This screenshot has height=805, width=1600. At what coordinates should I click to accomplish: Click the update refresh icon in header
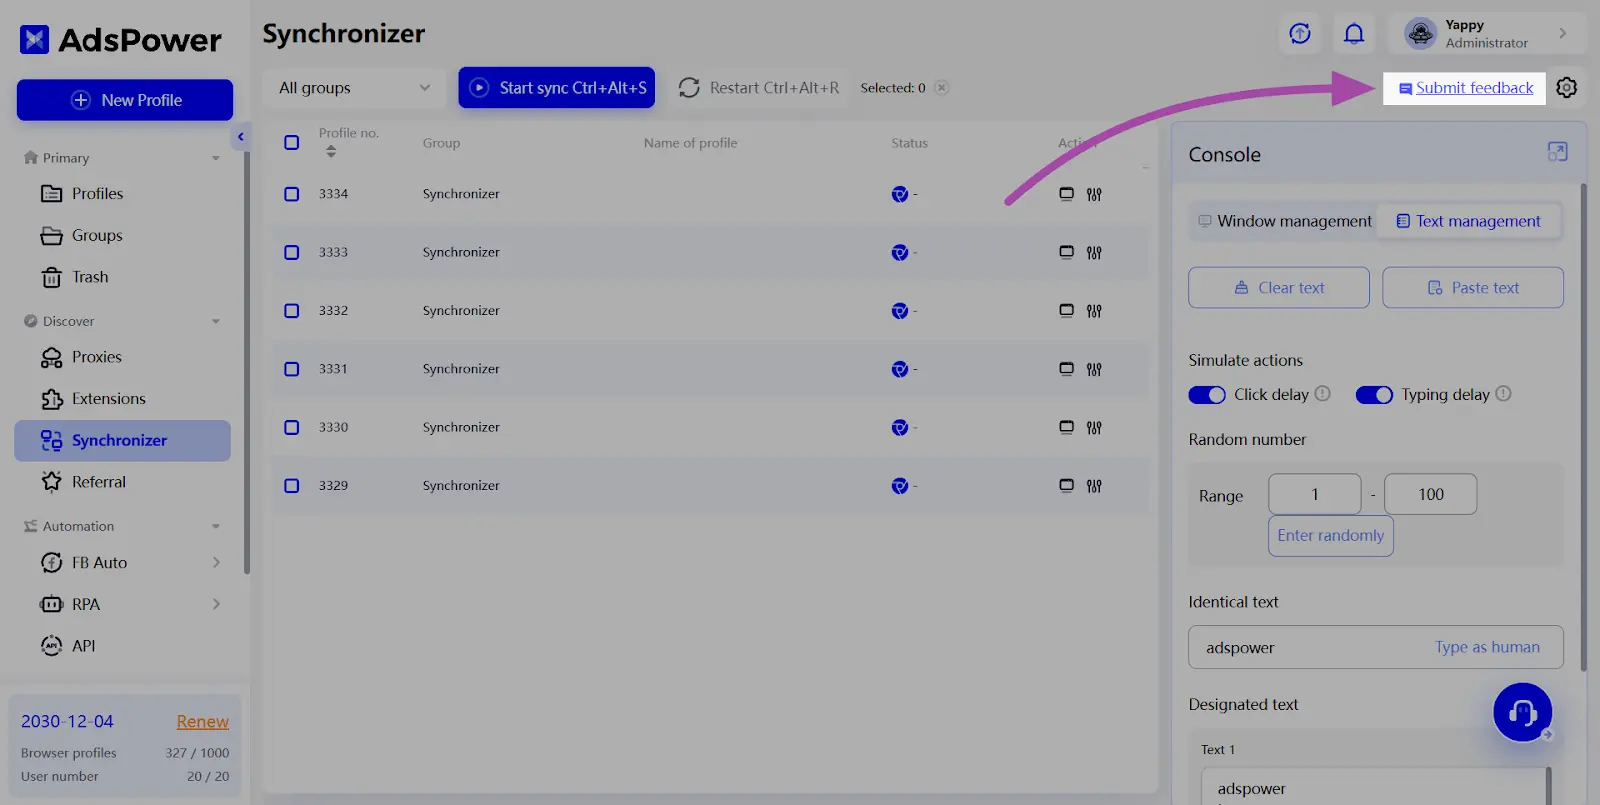click(x=1300, y=34)
